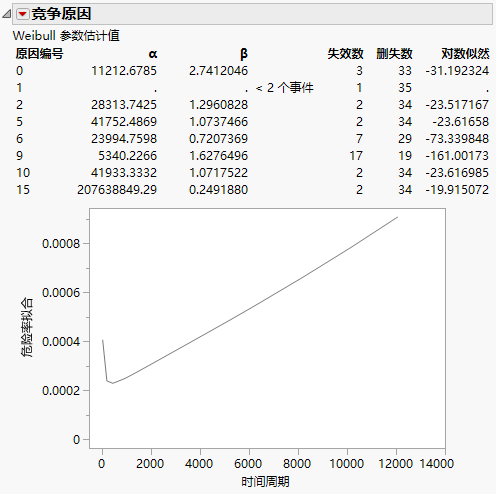Select log-likelihood value -161.00173

click(x=457, y=156)
